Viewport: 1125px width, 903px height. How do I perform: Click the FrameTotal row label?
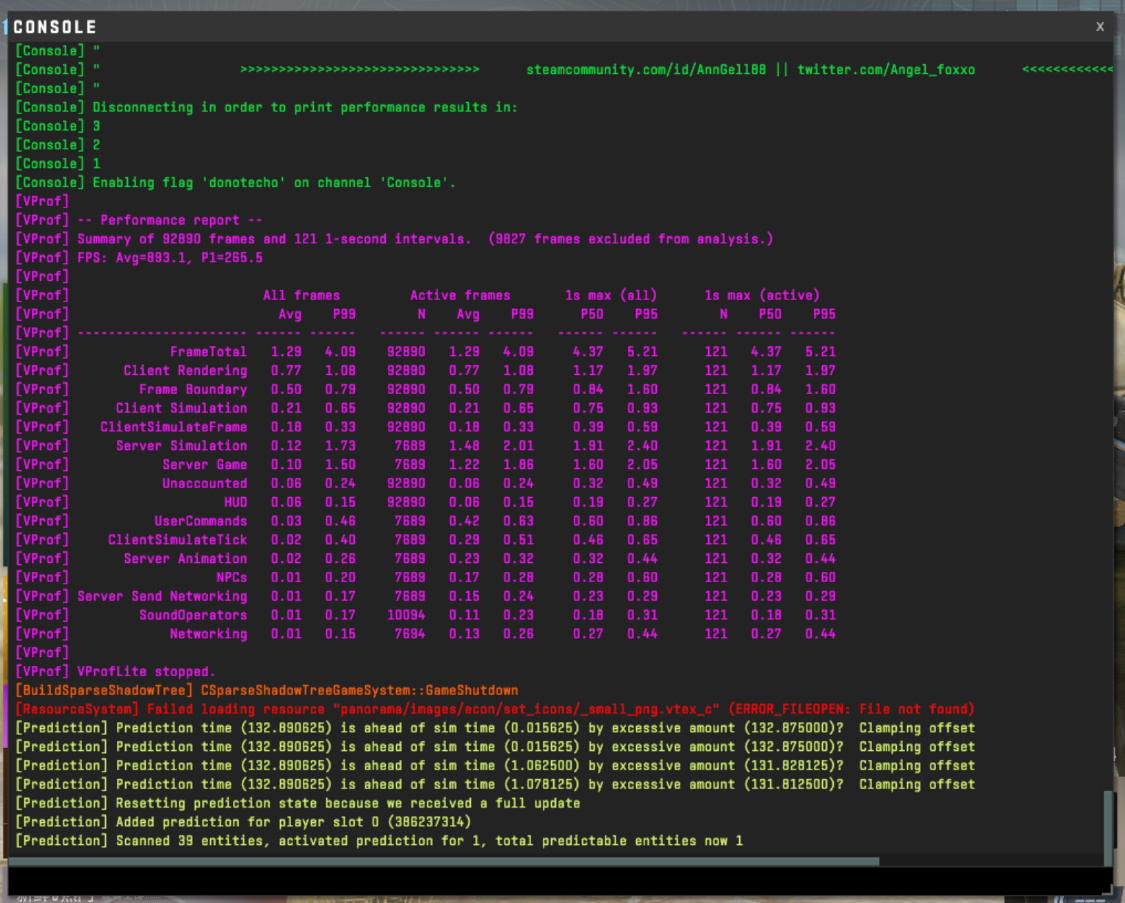208,351
